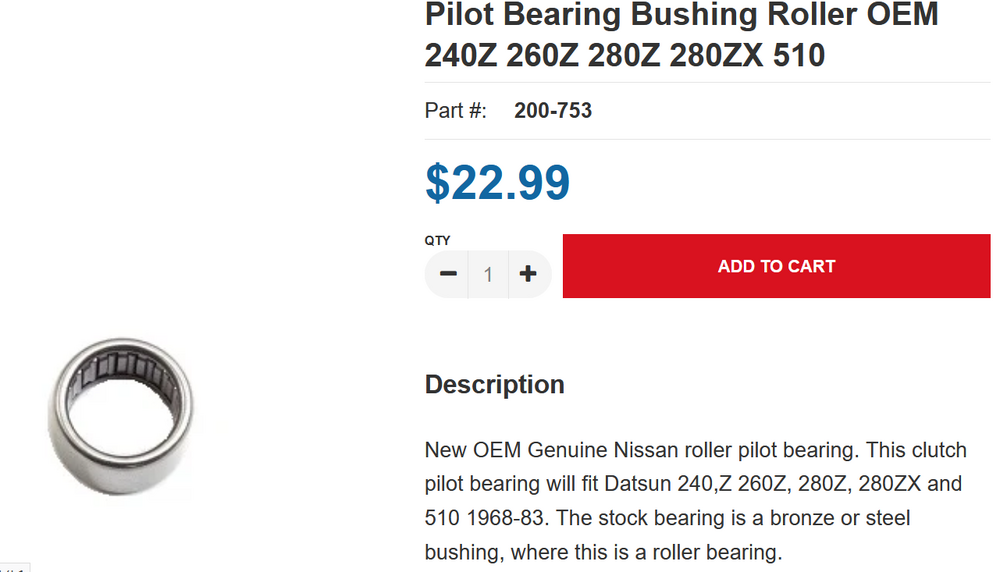Click '240Z' in the product title

point(461,55)
